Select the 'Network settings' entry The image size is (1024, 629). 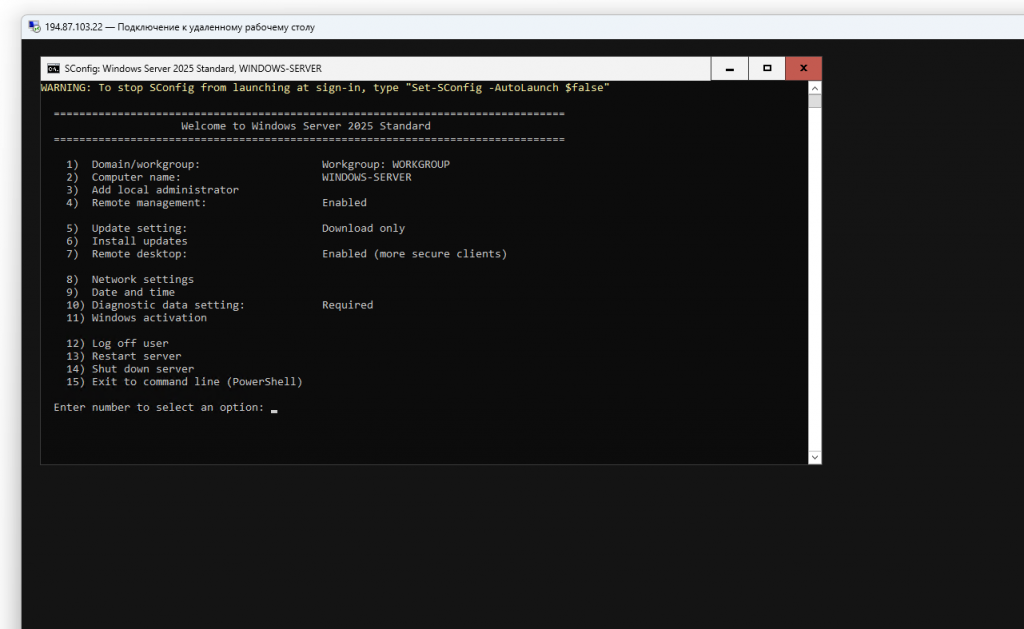point(142,280)
